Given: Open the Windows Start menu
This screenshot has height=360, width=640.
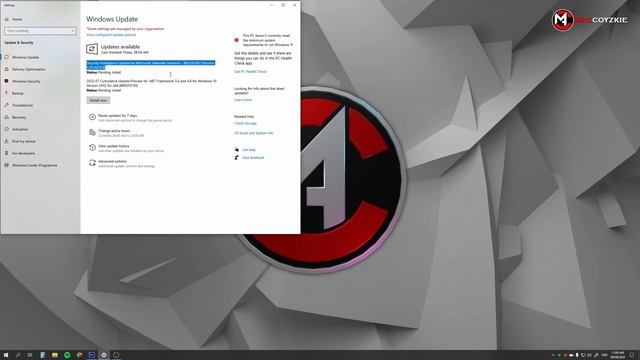Looking at the screenshot, I should (x=6, y=355).
